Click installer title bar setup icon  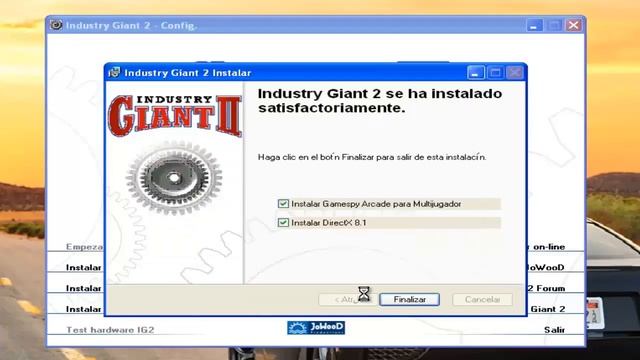pyautogui.click(x=114, y=72)
